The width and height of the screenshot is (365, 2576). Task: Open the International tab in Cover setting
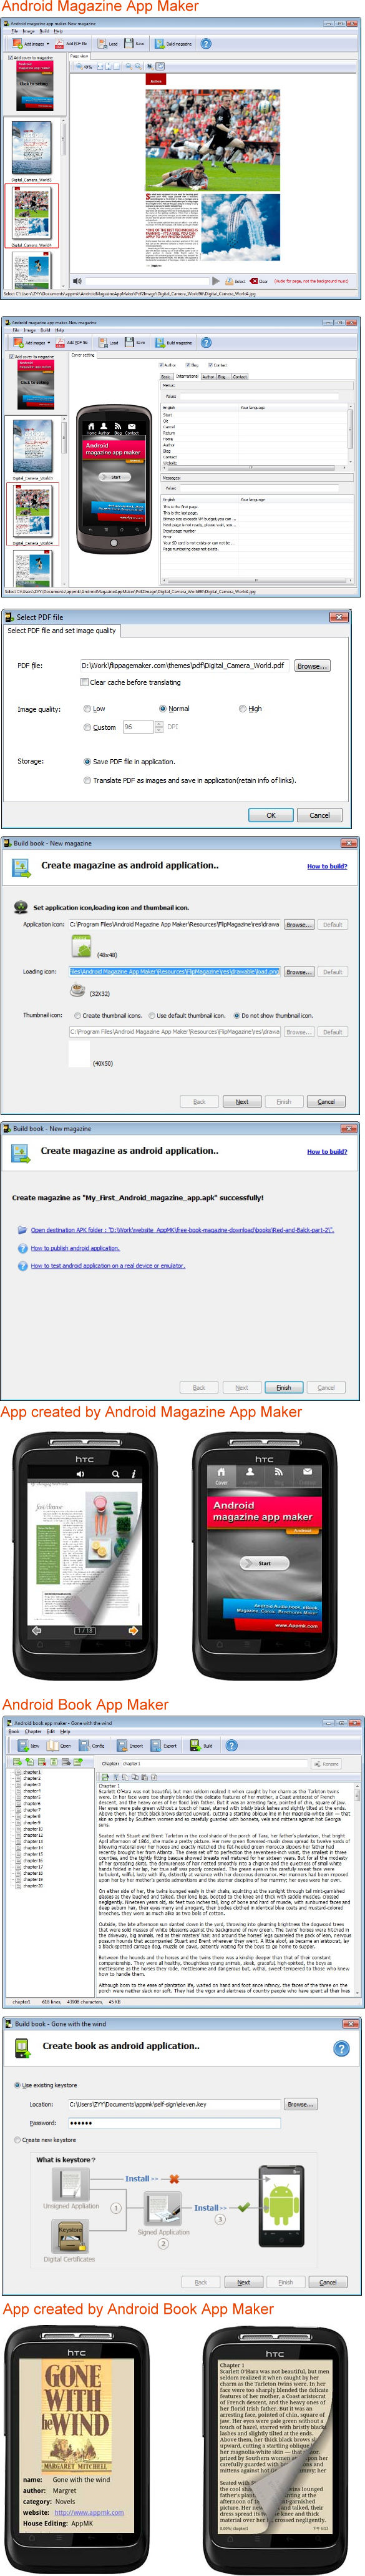pyautogui.click(x=187, y=377)
